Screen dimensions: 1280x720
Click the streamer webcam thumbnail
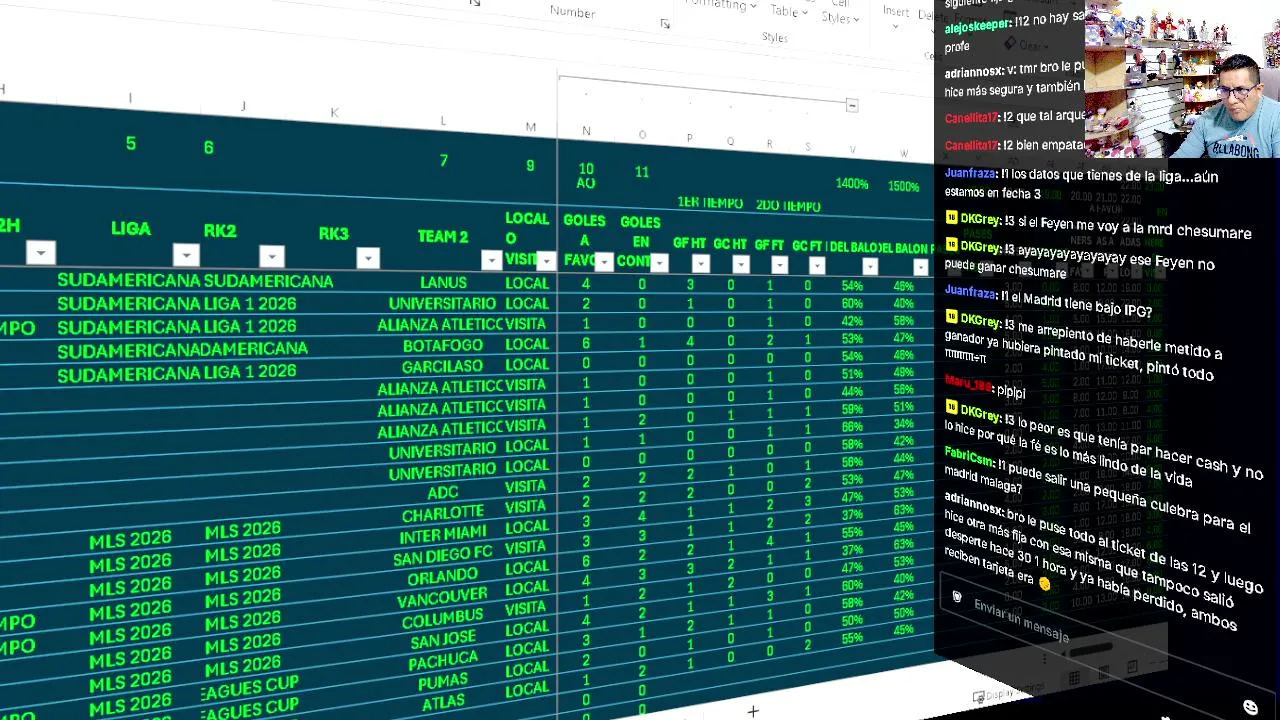point(1182,79)
